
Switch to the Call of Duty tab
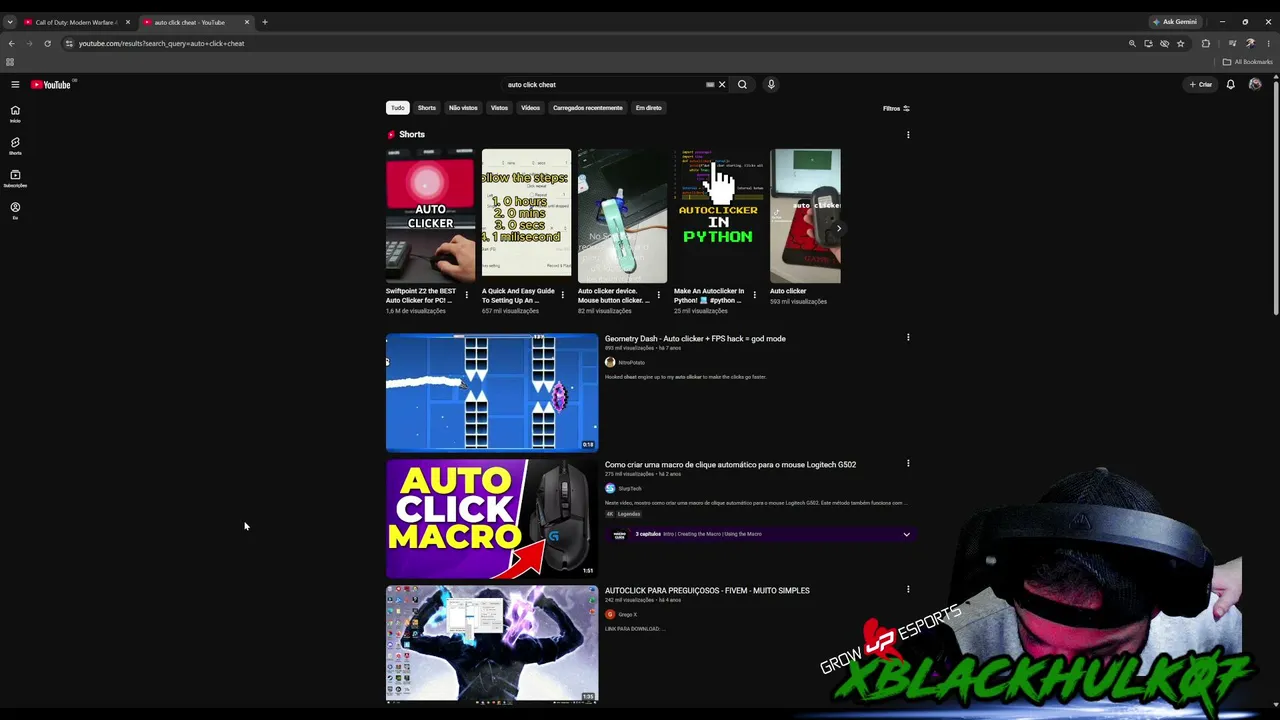76,22
